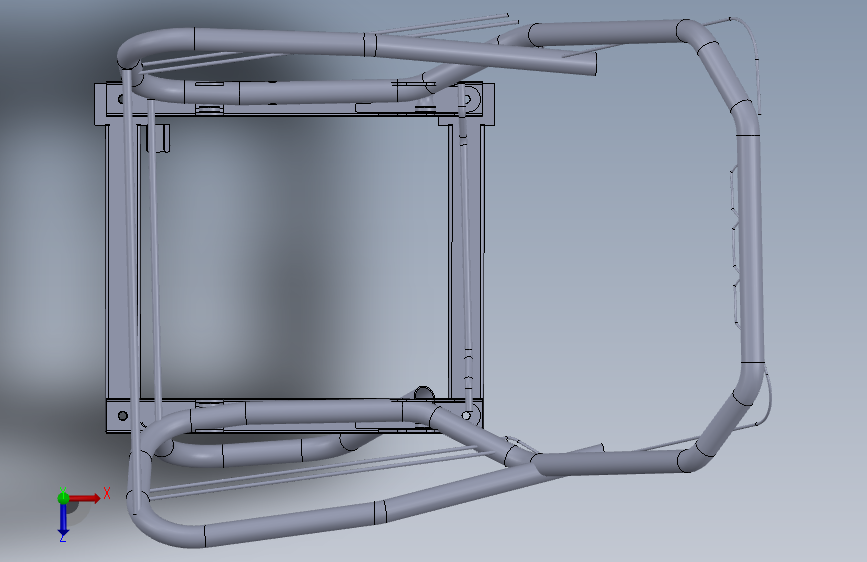This screenshot has width=867, height=562.
Task: Select the open cut end of the upper straight tube
Action: (594, 64)
